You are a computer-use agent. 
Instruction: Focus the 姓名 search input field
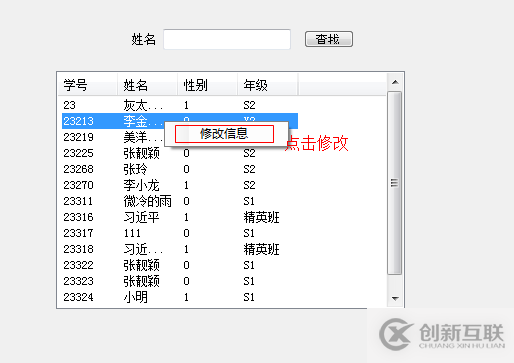tap(227, 39)
